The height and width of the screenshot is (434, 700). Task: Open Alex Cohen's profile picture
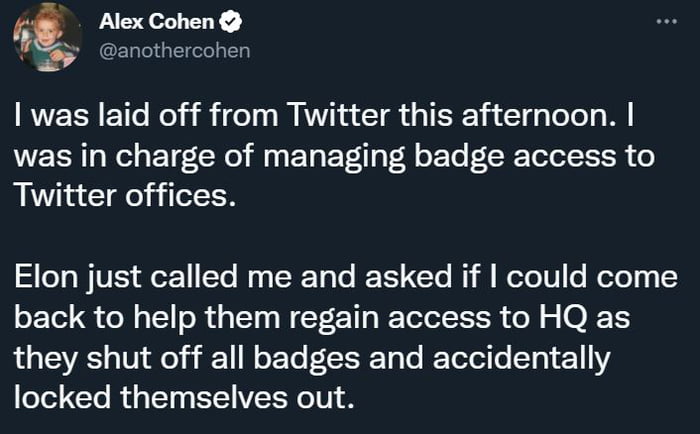click(47, 37)
